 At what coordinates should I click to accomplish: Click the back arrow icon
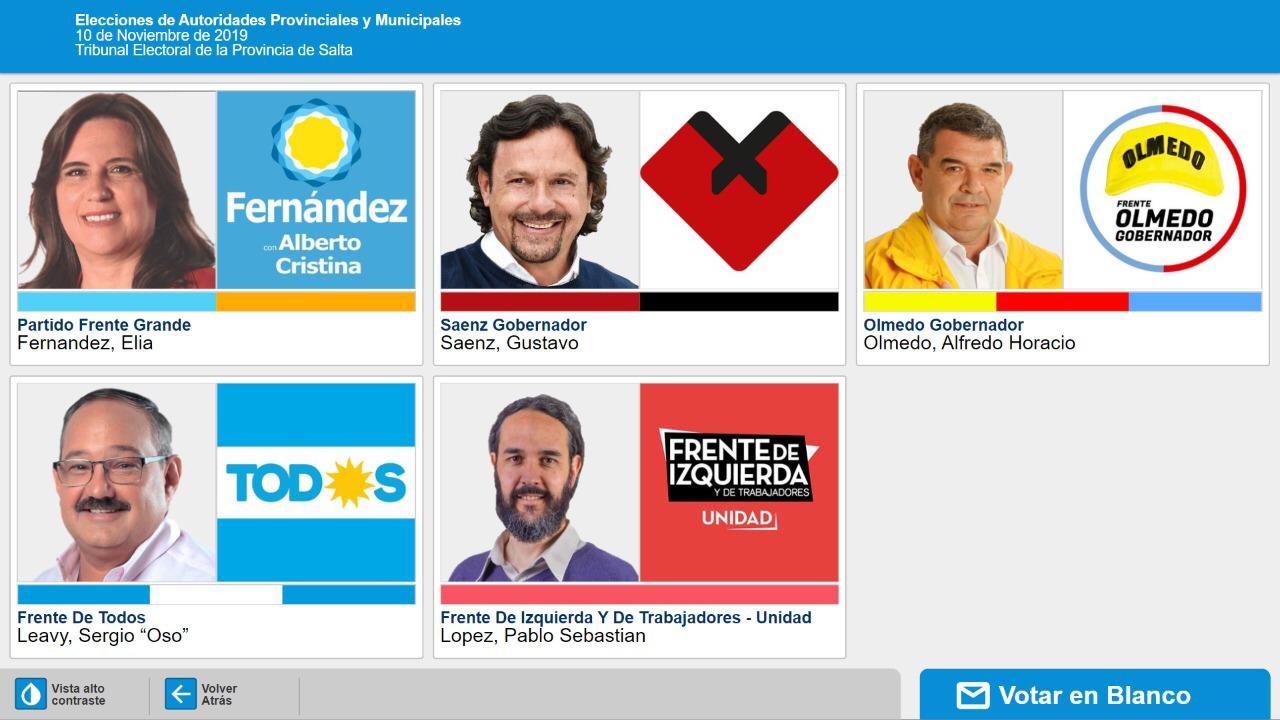[181, 694]
